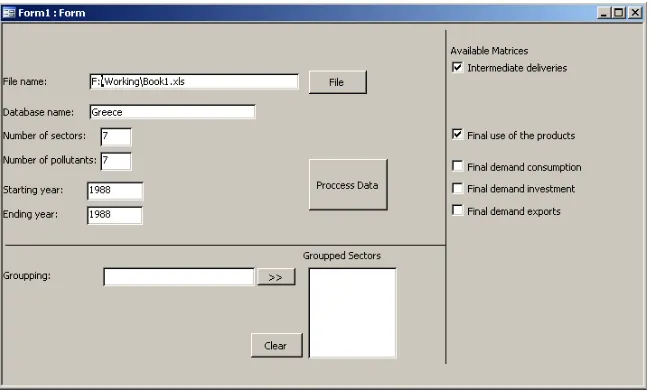The image size is (652, 392).
Task: Click inside the Groupped Sectors list box
Action: point(353,313)
